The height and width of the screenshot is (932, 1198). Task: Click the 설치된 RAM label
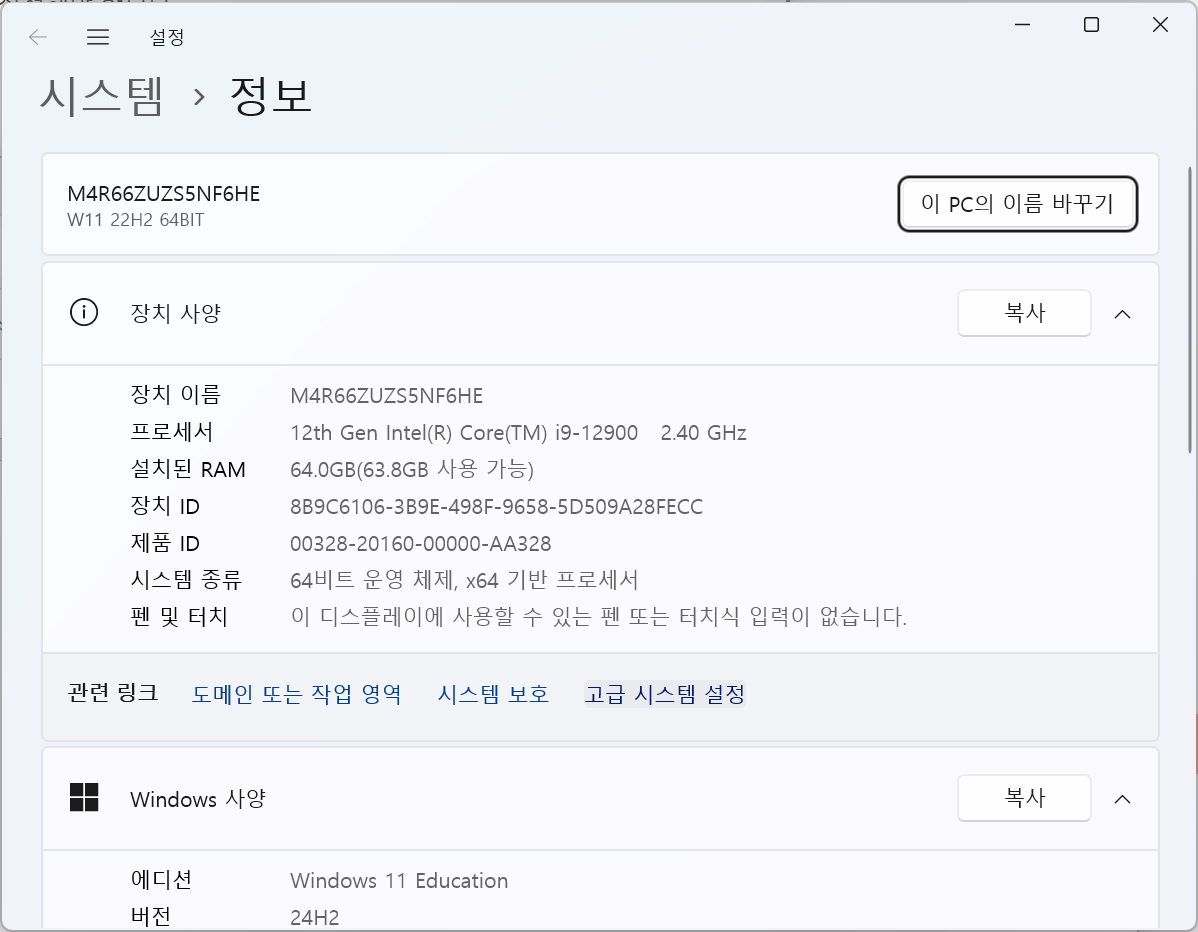point(188,469)
